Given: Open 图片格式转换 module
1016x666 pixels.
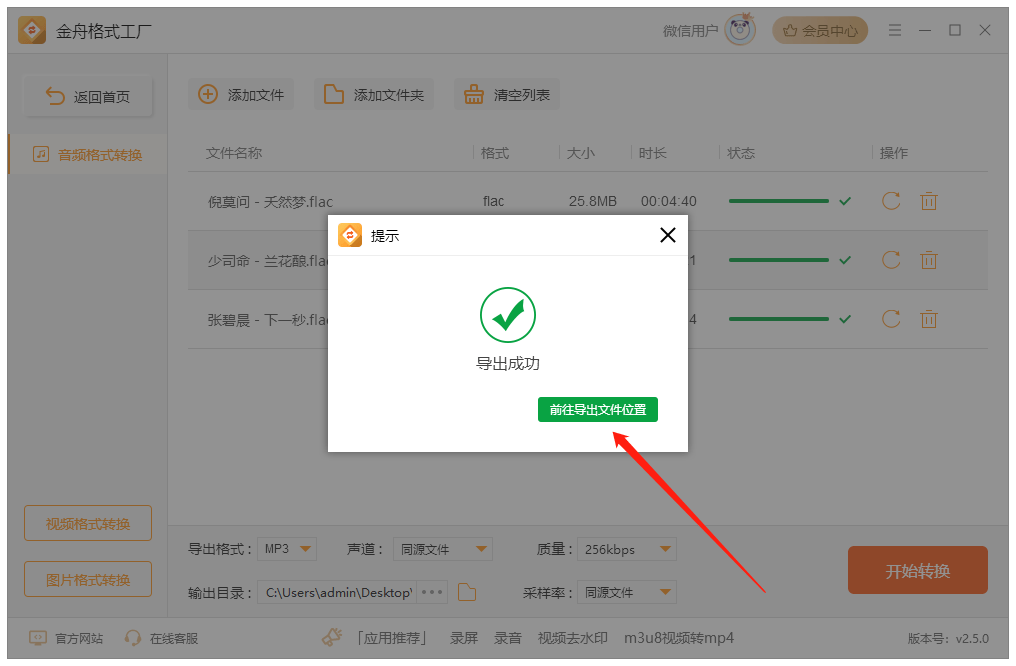Looking at the screenshot, I should pos(88,579).
